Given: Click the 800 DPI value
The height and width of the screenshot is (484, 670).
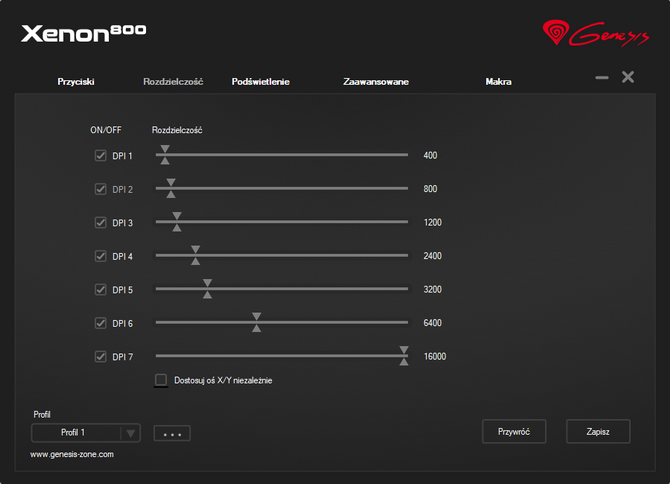Looking at the screenshot, I should 430,189.
